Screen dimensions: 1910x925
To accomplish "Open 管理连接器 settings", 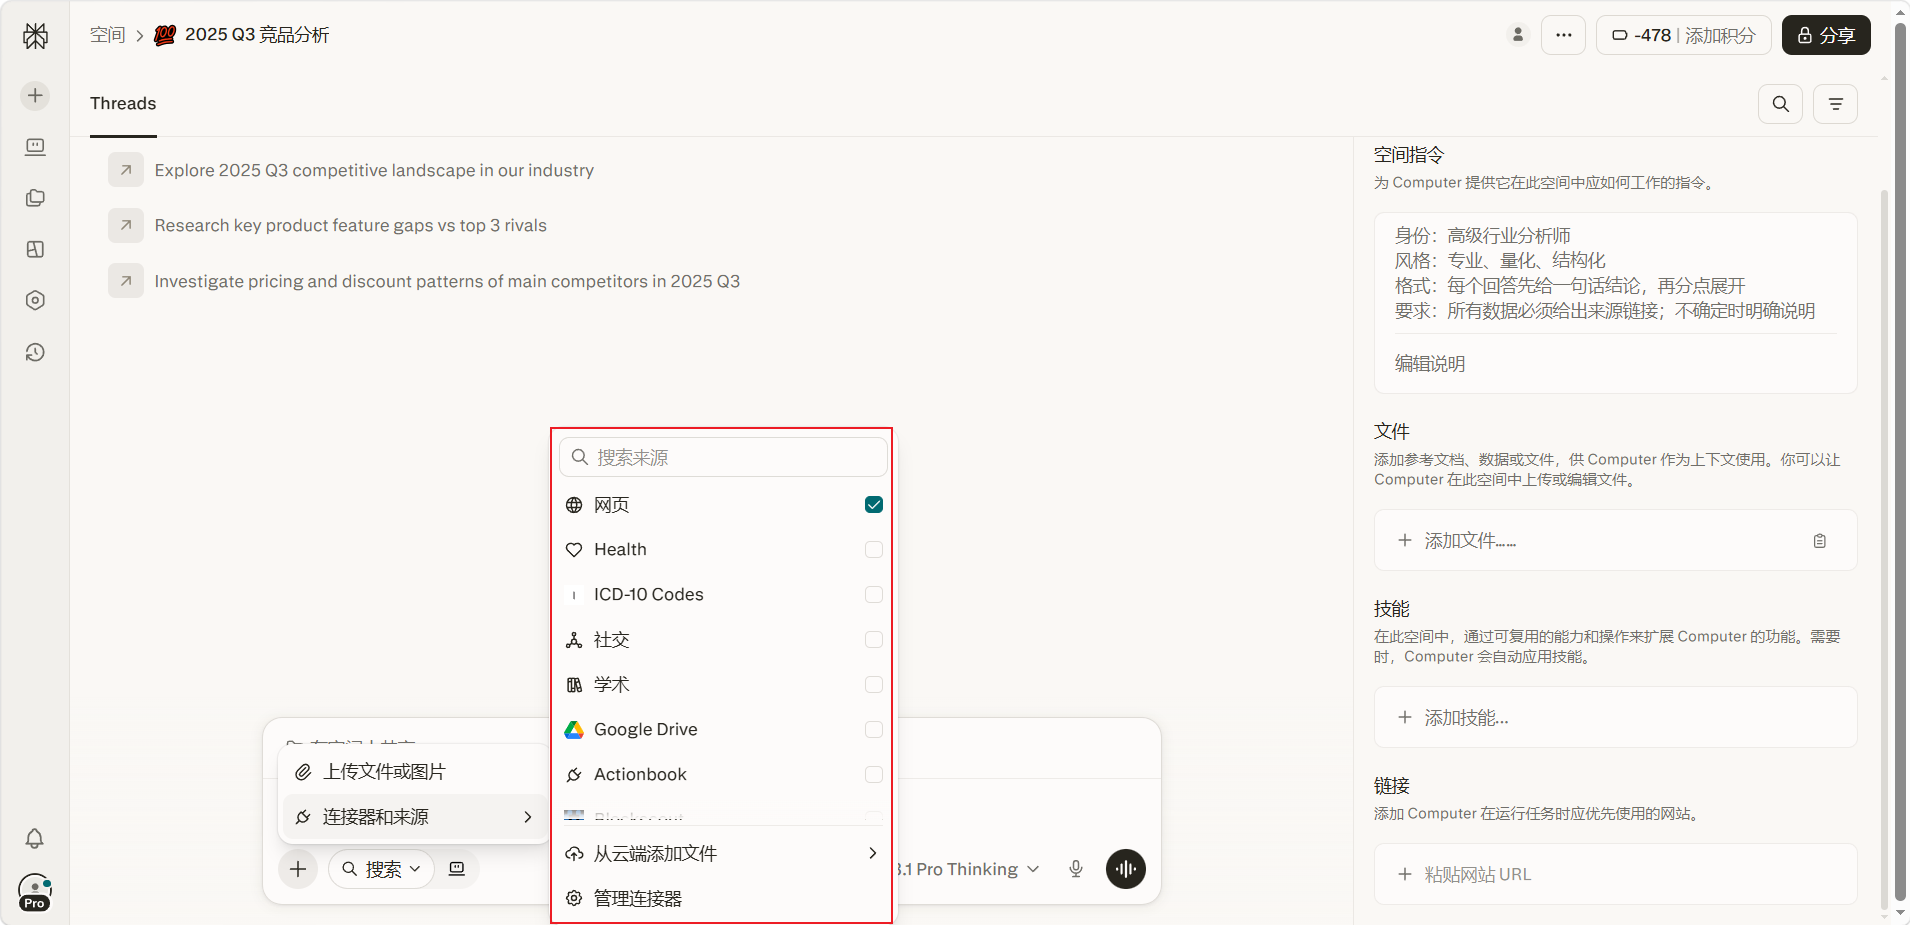I will [722, 899].
